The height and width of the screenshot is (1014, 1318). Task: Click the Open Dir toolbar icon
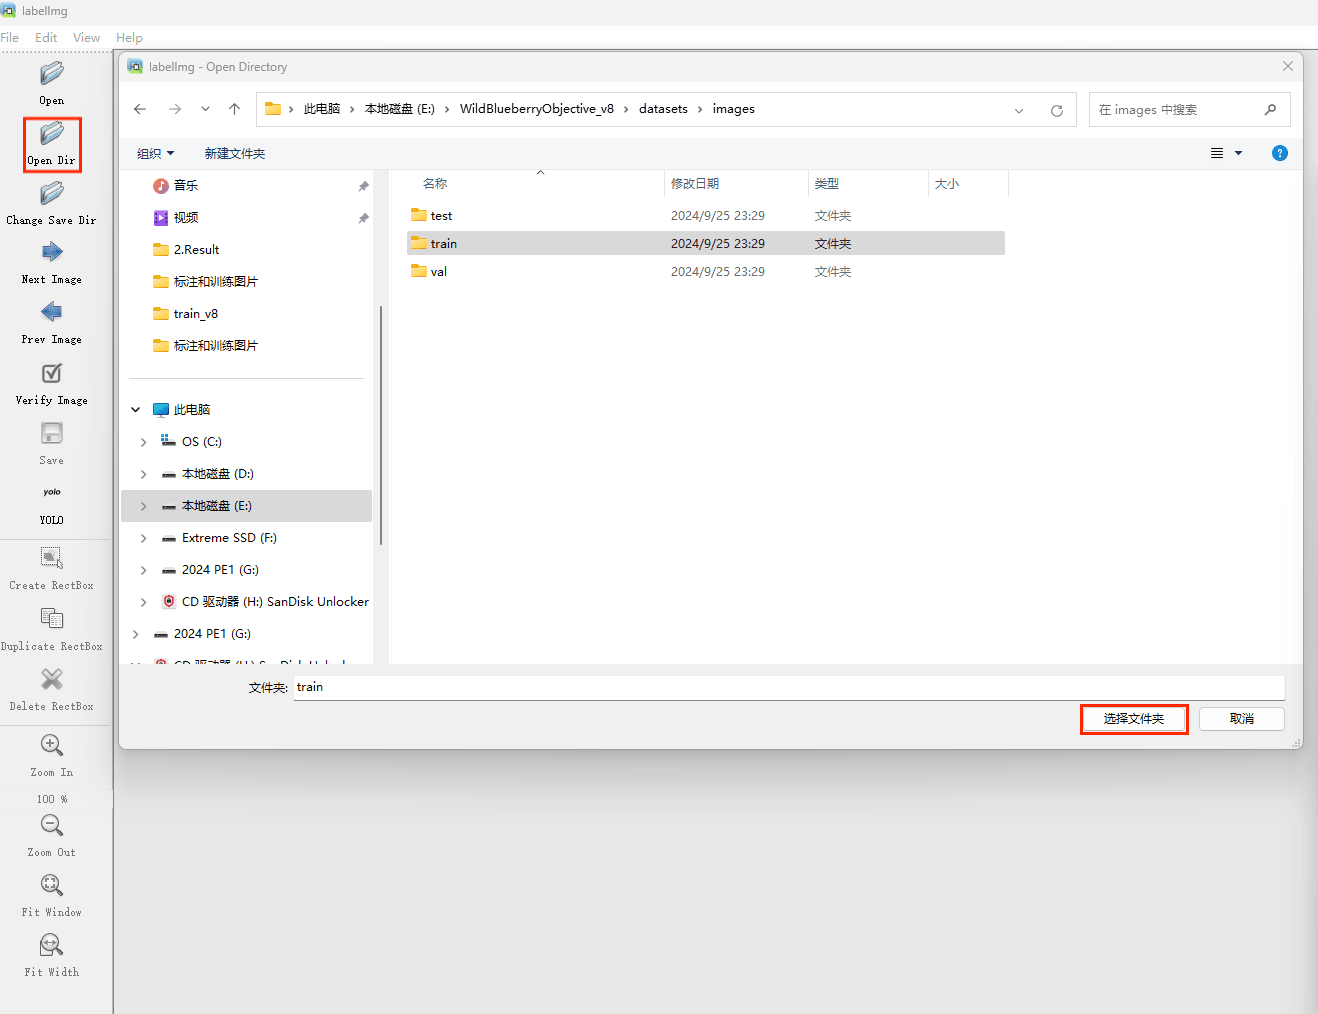[x=52, y=134]
